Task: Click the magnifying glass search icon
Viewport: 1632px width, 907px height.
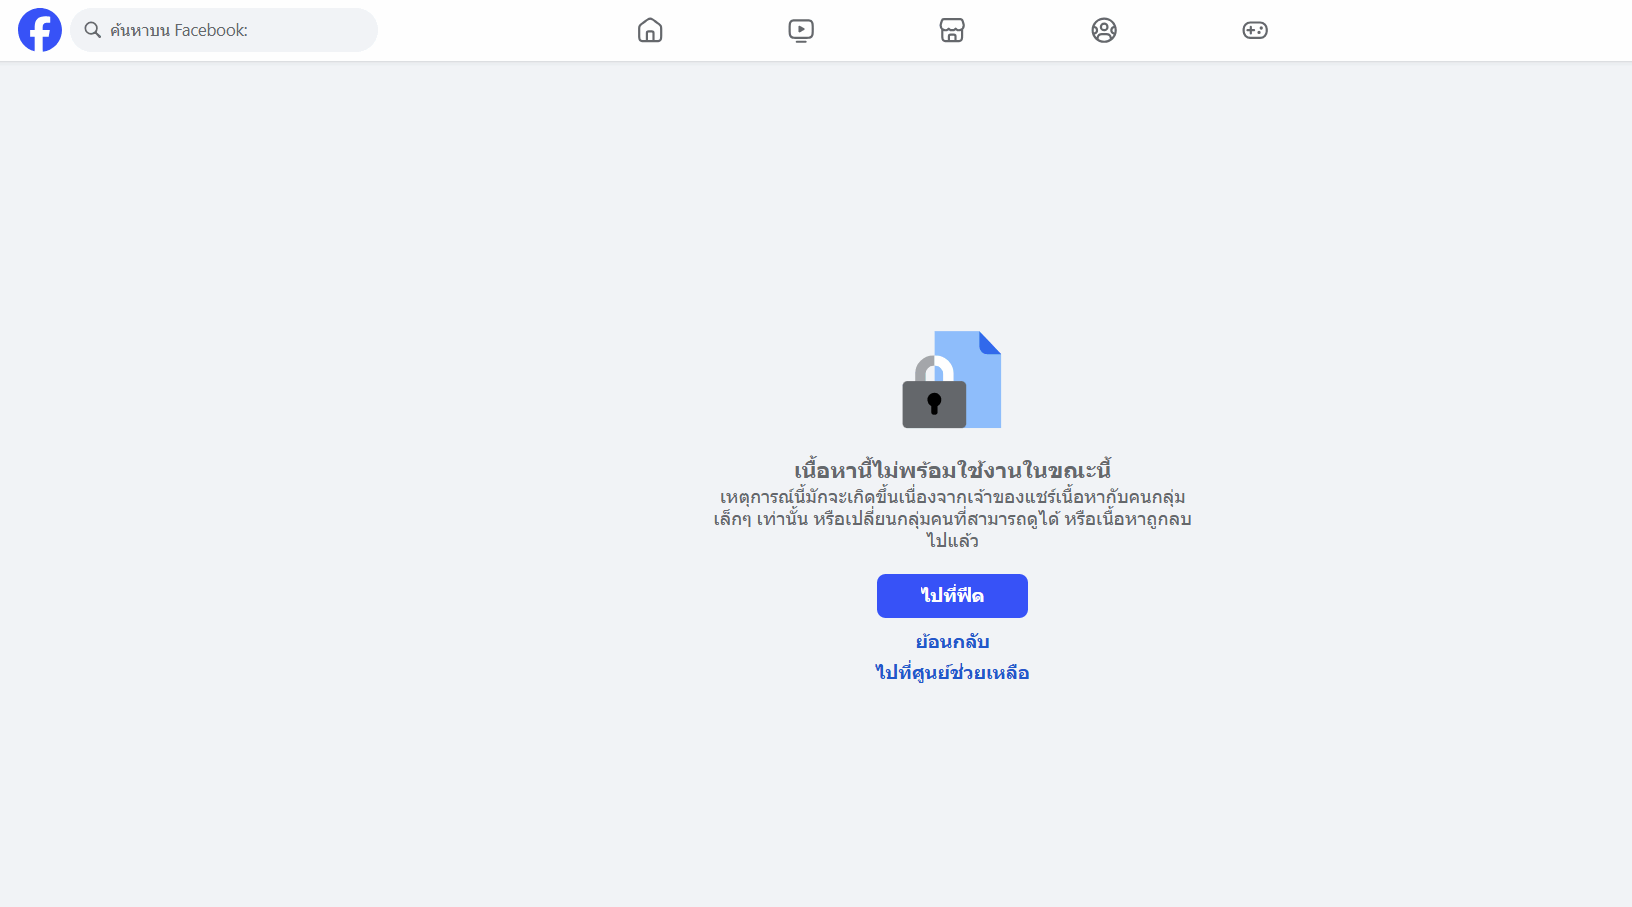Action: [92, 30]
